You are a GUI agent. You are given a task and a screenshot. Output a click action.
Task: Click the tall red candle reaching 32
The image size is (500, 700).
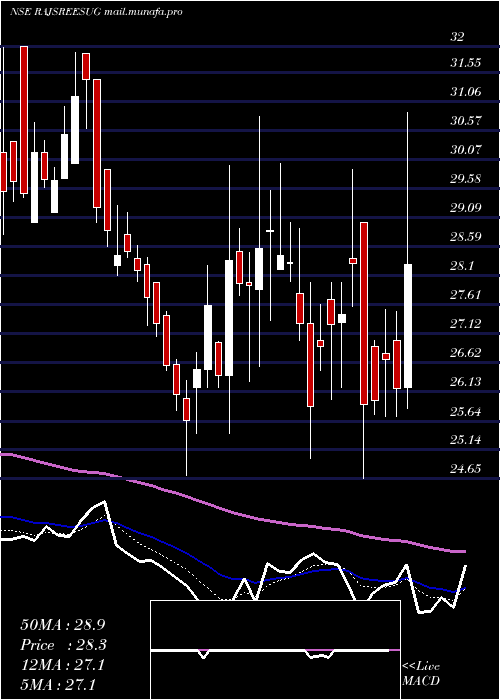tap(24, 120)
